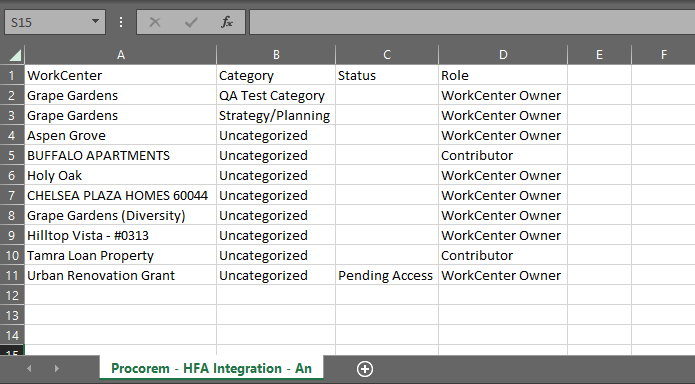
Task: Open the Name Box dropdown arrow
Action: pos(95,21)
